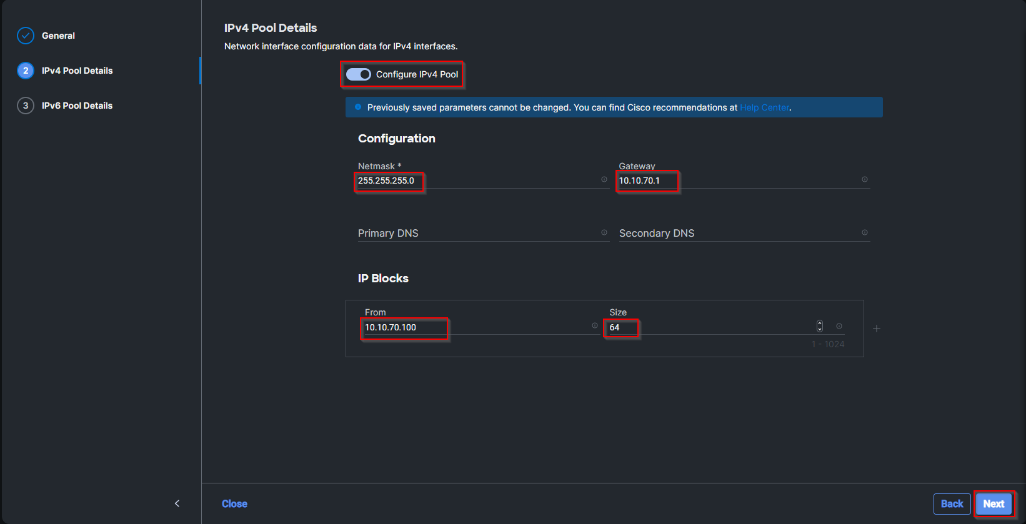Toggle the Configure IPv4 Pool switch
Viewport: 1026px width, 524px height.
click(x=358, y=74)
